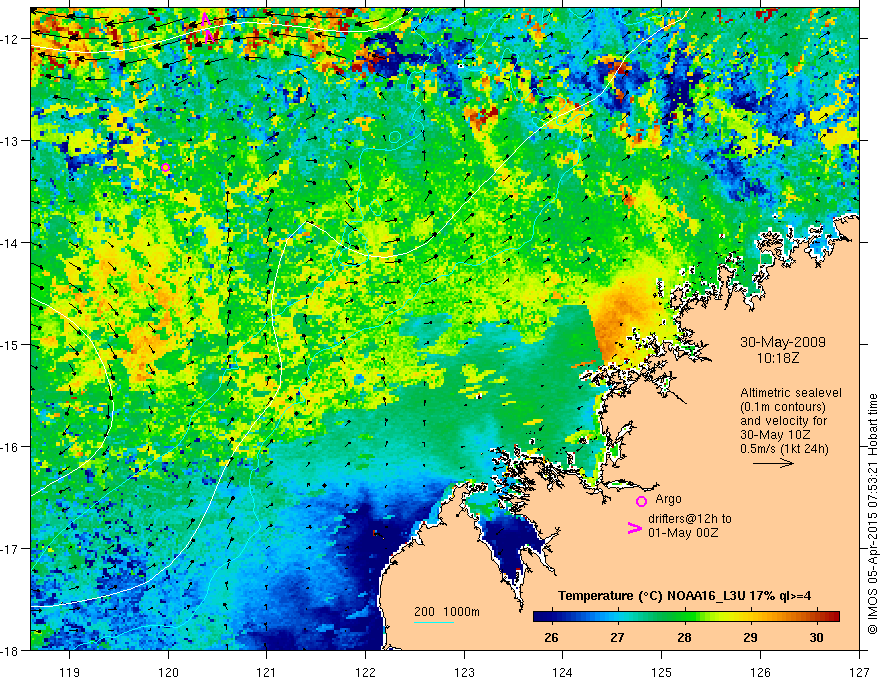The image size is (880, 680).
Task: Click the magenta Argo circle in the legend
Action: click(x=641, y=501)
